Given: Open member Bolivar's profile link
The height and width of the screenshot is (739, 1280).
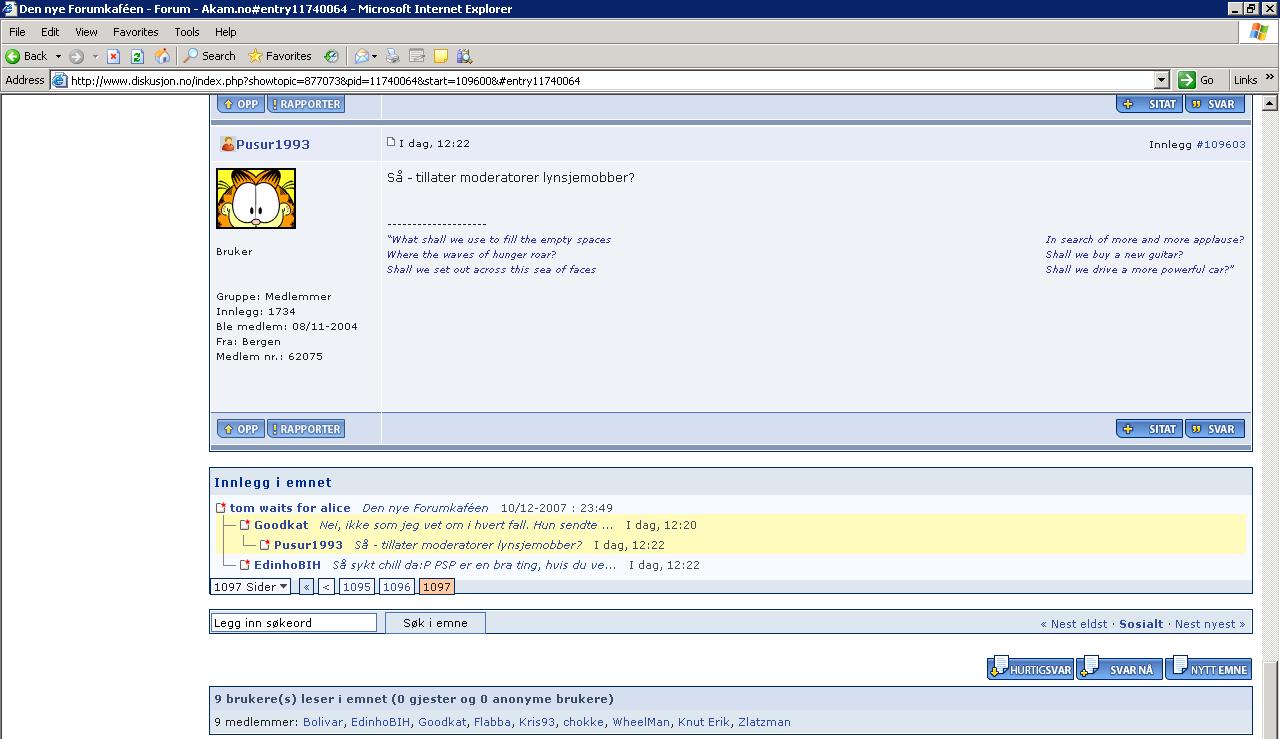Looking at the screenshot, I should pos(323,722).
